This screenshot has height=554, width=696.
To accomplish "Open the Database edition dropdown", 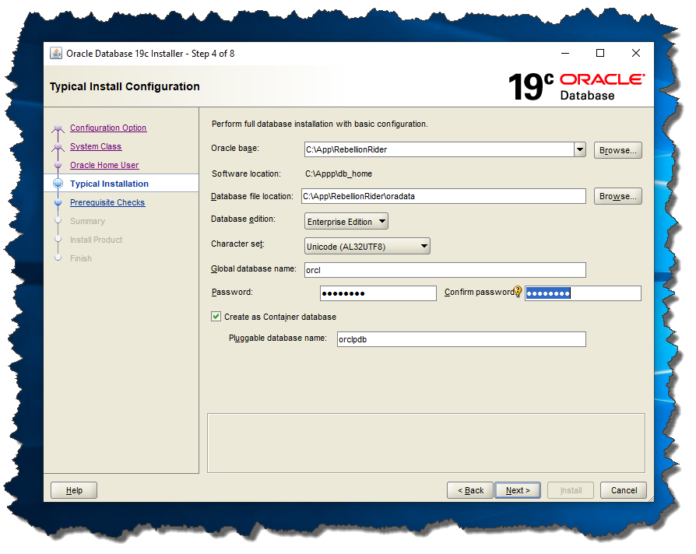I will (346, 222).
